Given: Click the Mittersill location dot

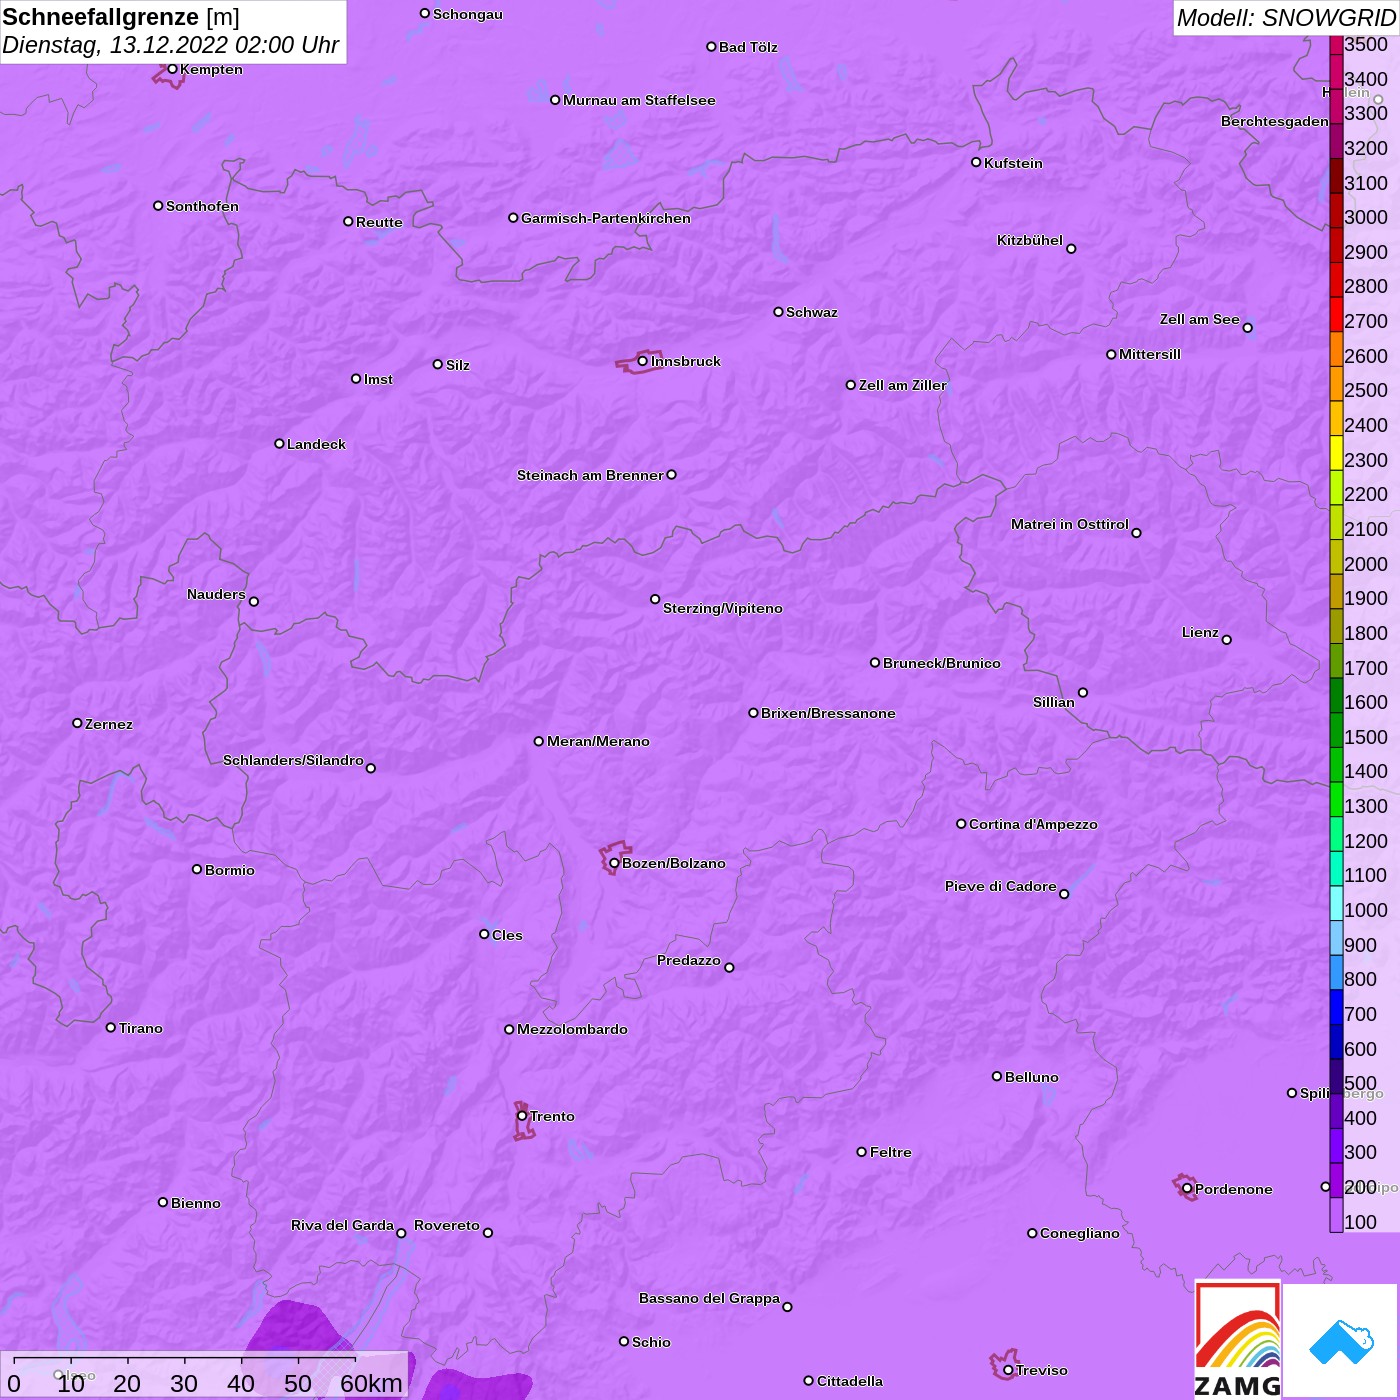Looking at the screenshot, I should tap(1111, 354).
